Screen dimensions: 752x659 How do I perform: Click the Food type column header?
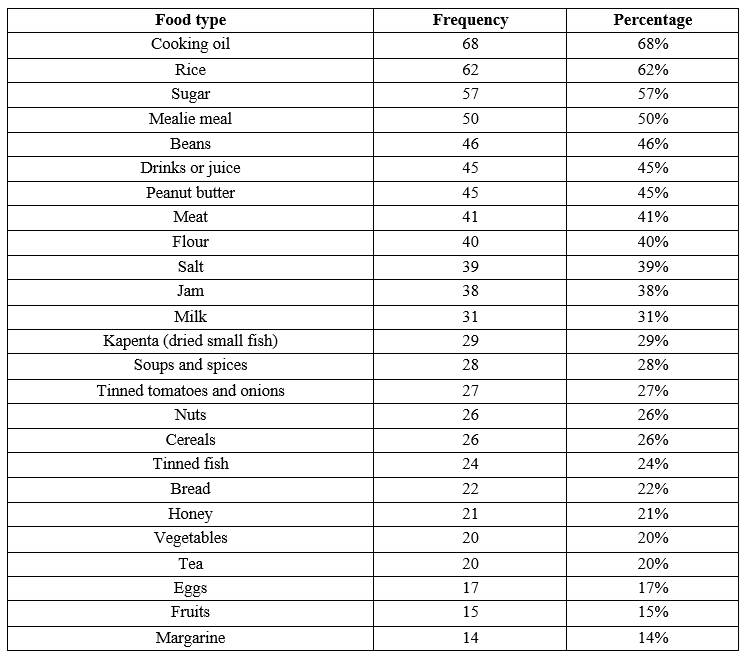coord(190,20)
